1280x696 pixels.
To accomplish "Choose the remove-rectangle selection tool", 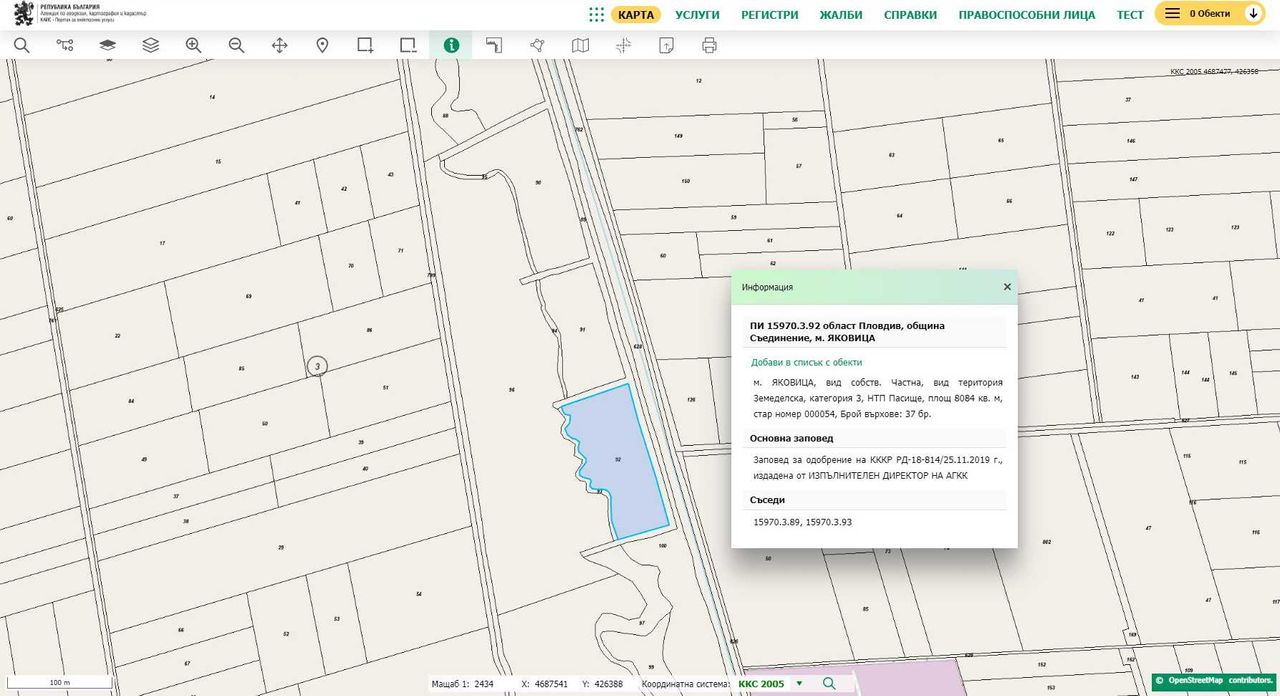I will [x=408, y=45].
